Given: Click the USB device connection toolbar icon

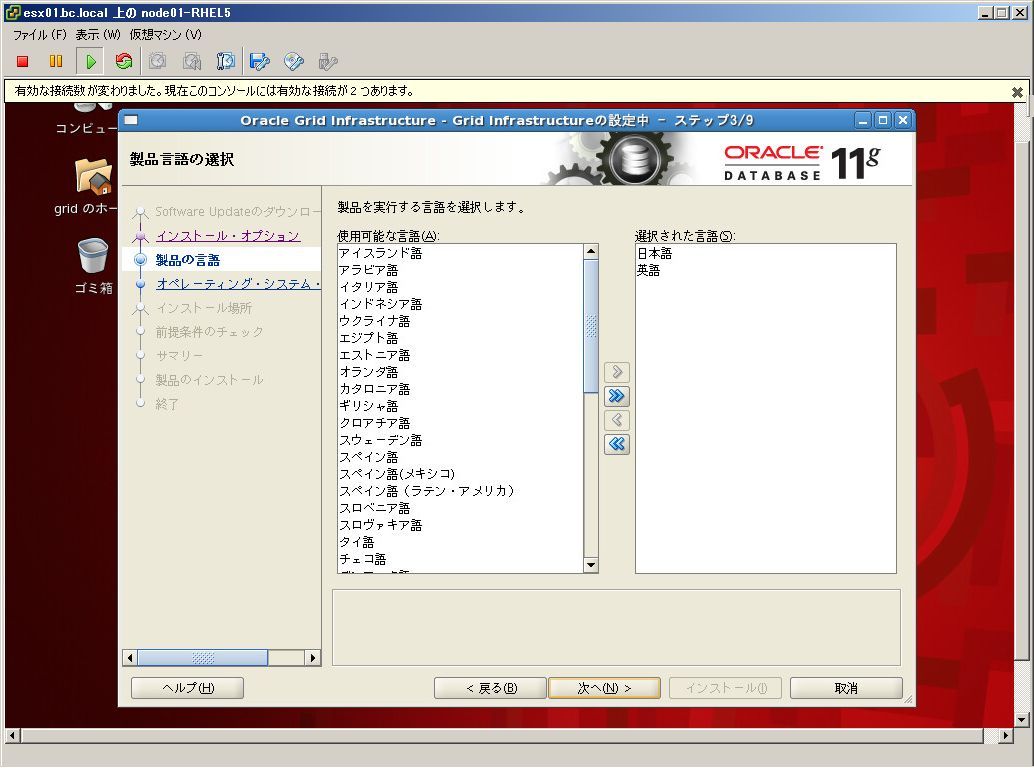Looking at the screenshot, I should pos(328,61).
